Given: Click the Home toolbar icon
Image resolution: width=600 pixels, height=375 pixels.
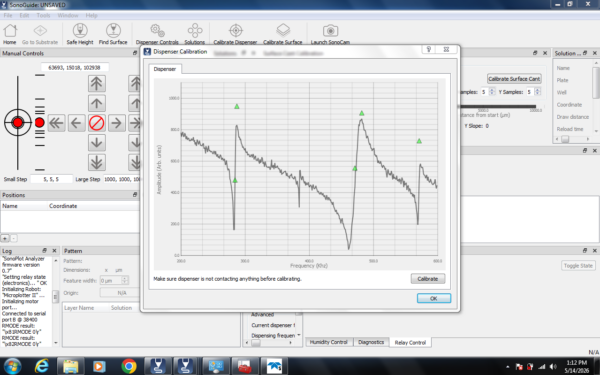Looking at the screenshot, I should [10, 34].
